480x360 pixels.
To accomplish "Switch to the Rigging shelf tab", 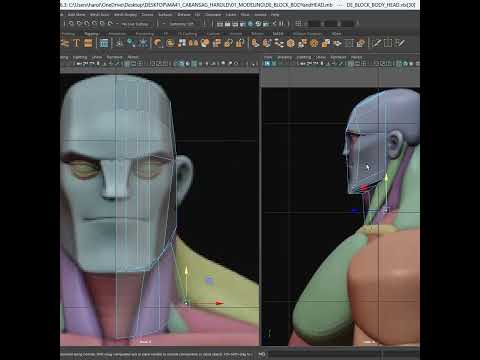I will (x=91, y=34).
